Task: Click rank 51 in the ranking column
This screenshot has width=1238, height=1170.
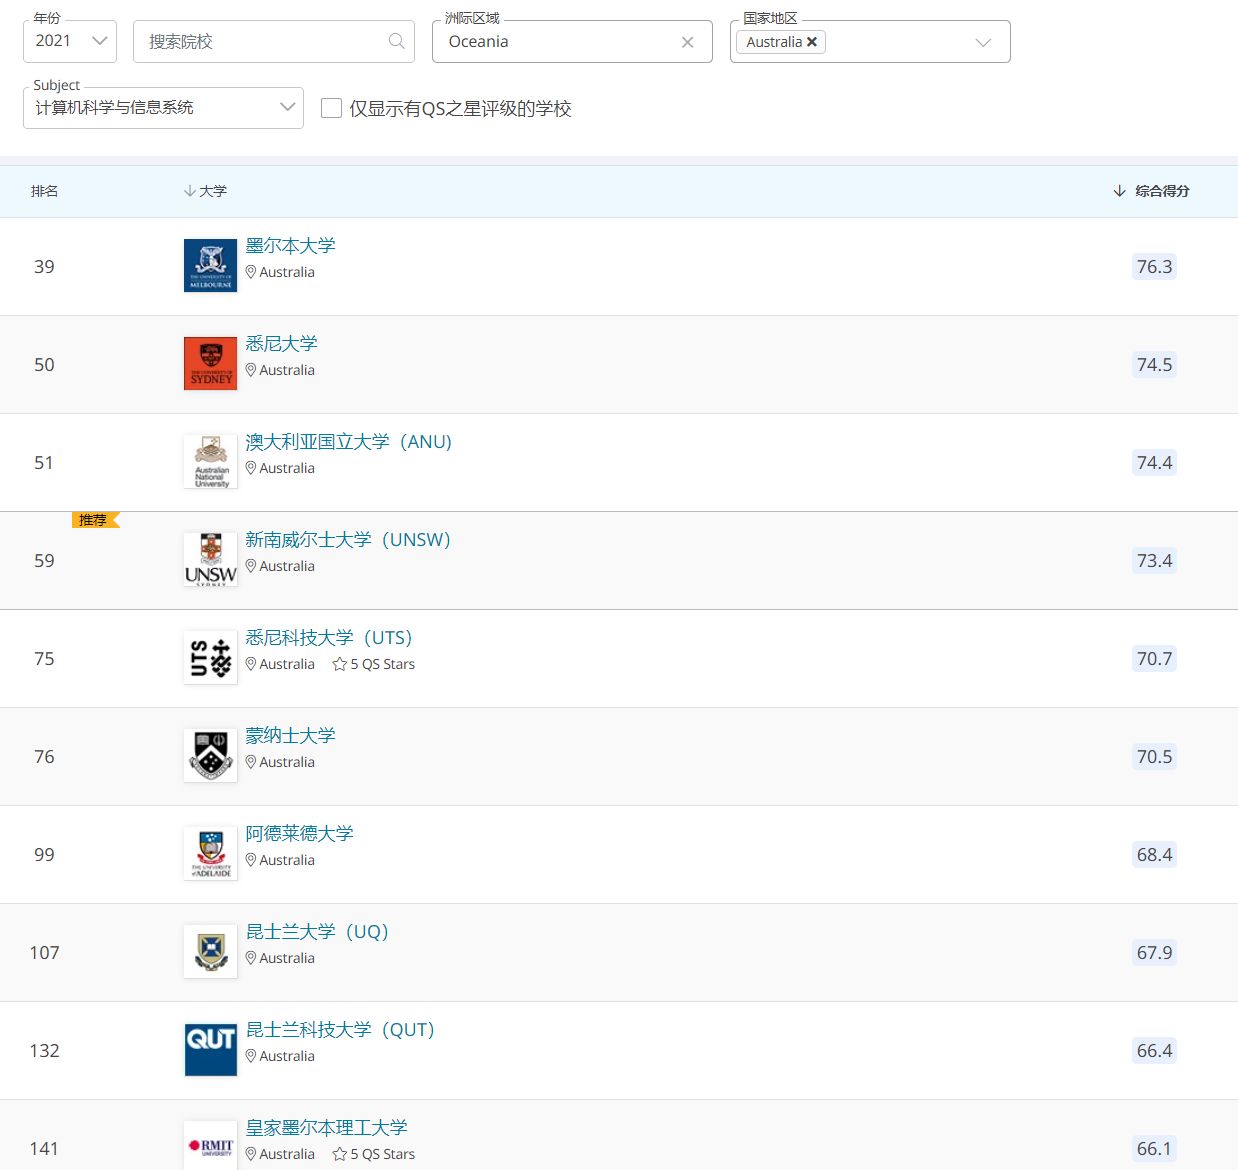Action: pyautogui.click(x=44, y=463)
